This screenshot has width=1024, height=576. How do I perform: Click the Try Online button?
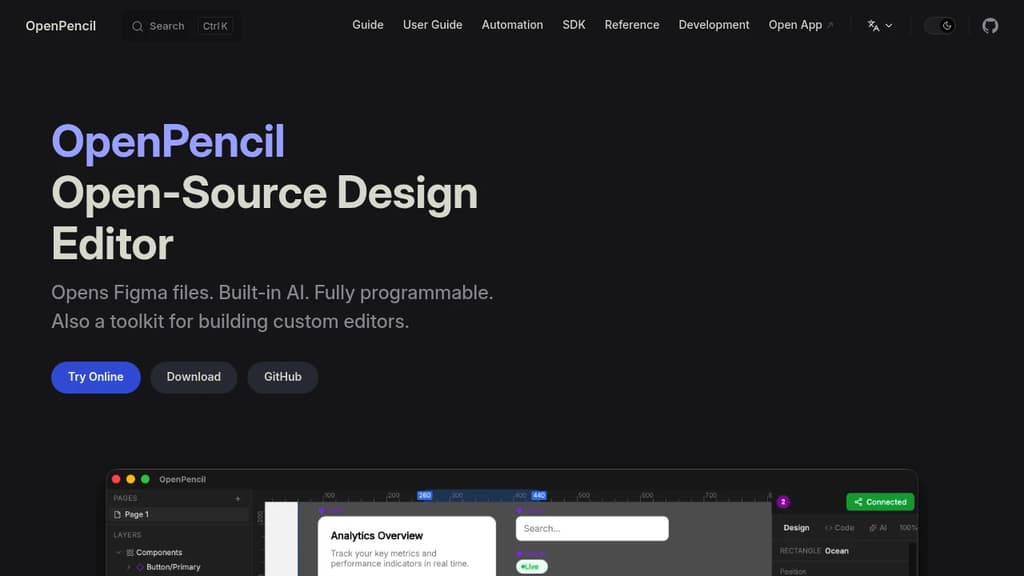(95, 377)
